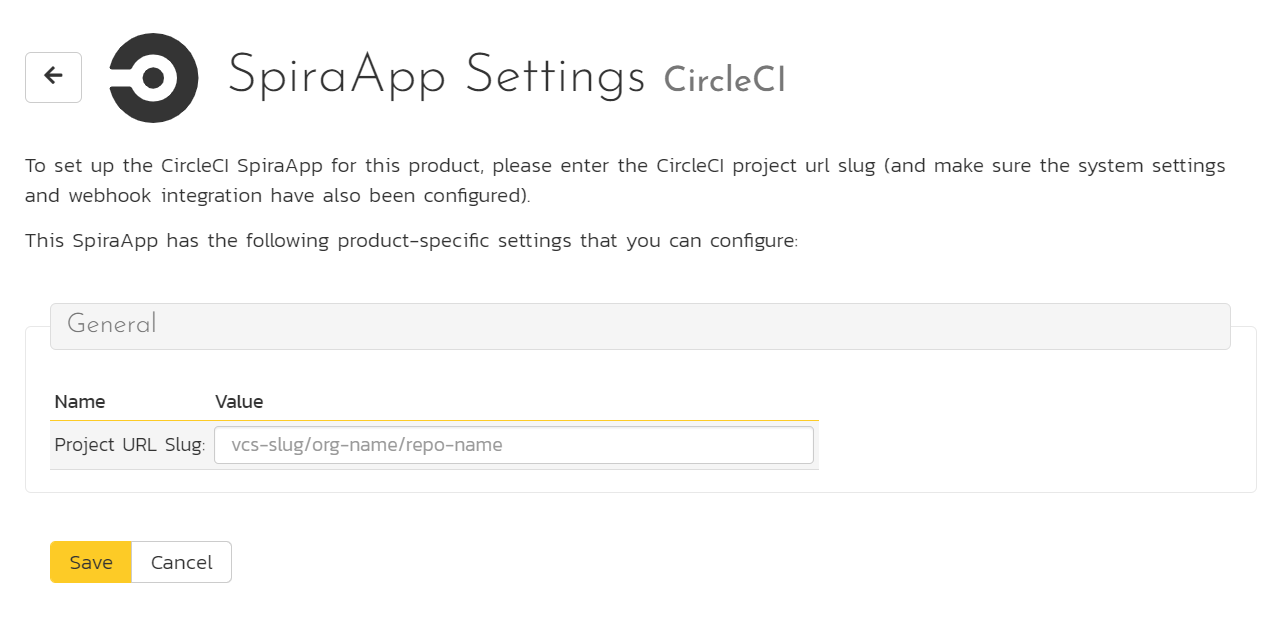Image resolution: width=1270 pixels, height=621 pixels.
Task: Save the SpiraApp settings
Action: [x=91, y=562]
